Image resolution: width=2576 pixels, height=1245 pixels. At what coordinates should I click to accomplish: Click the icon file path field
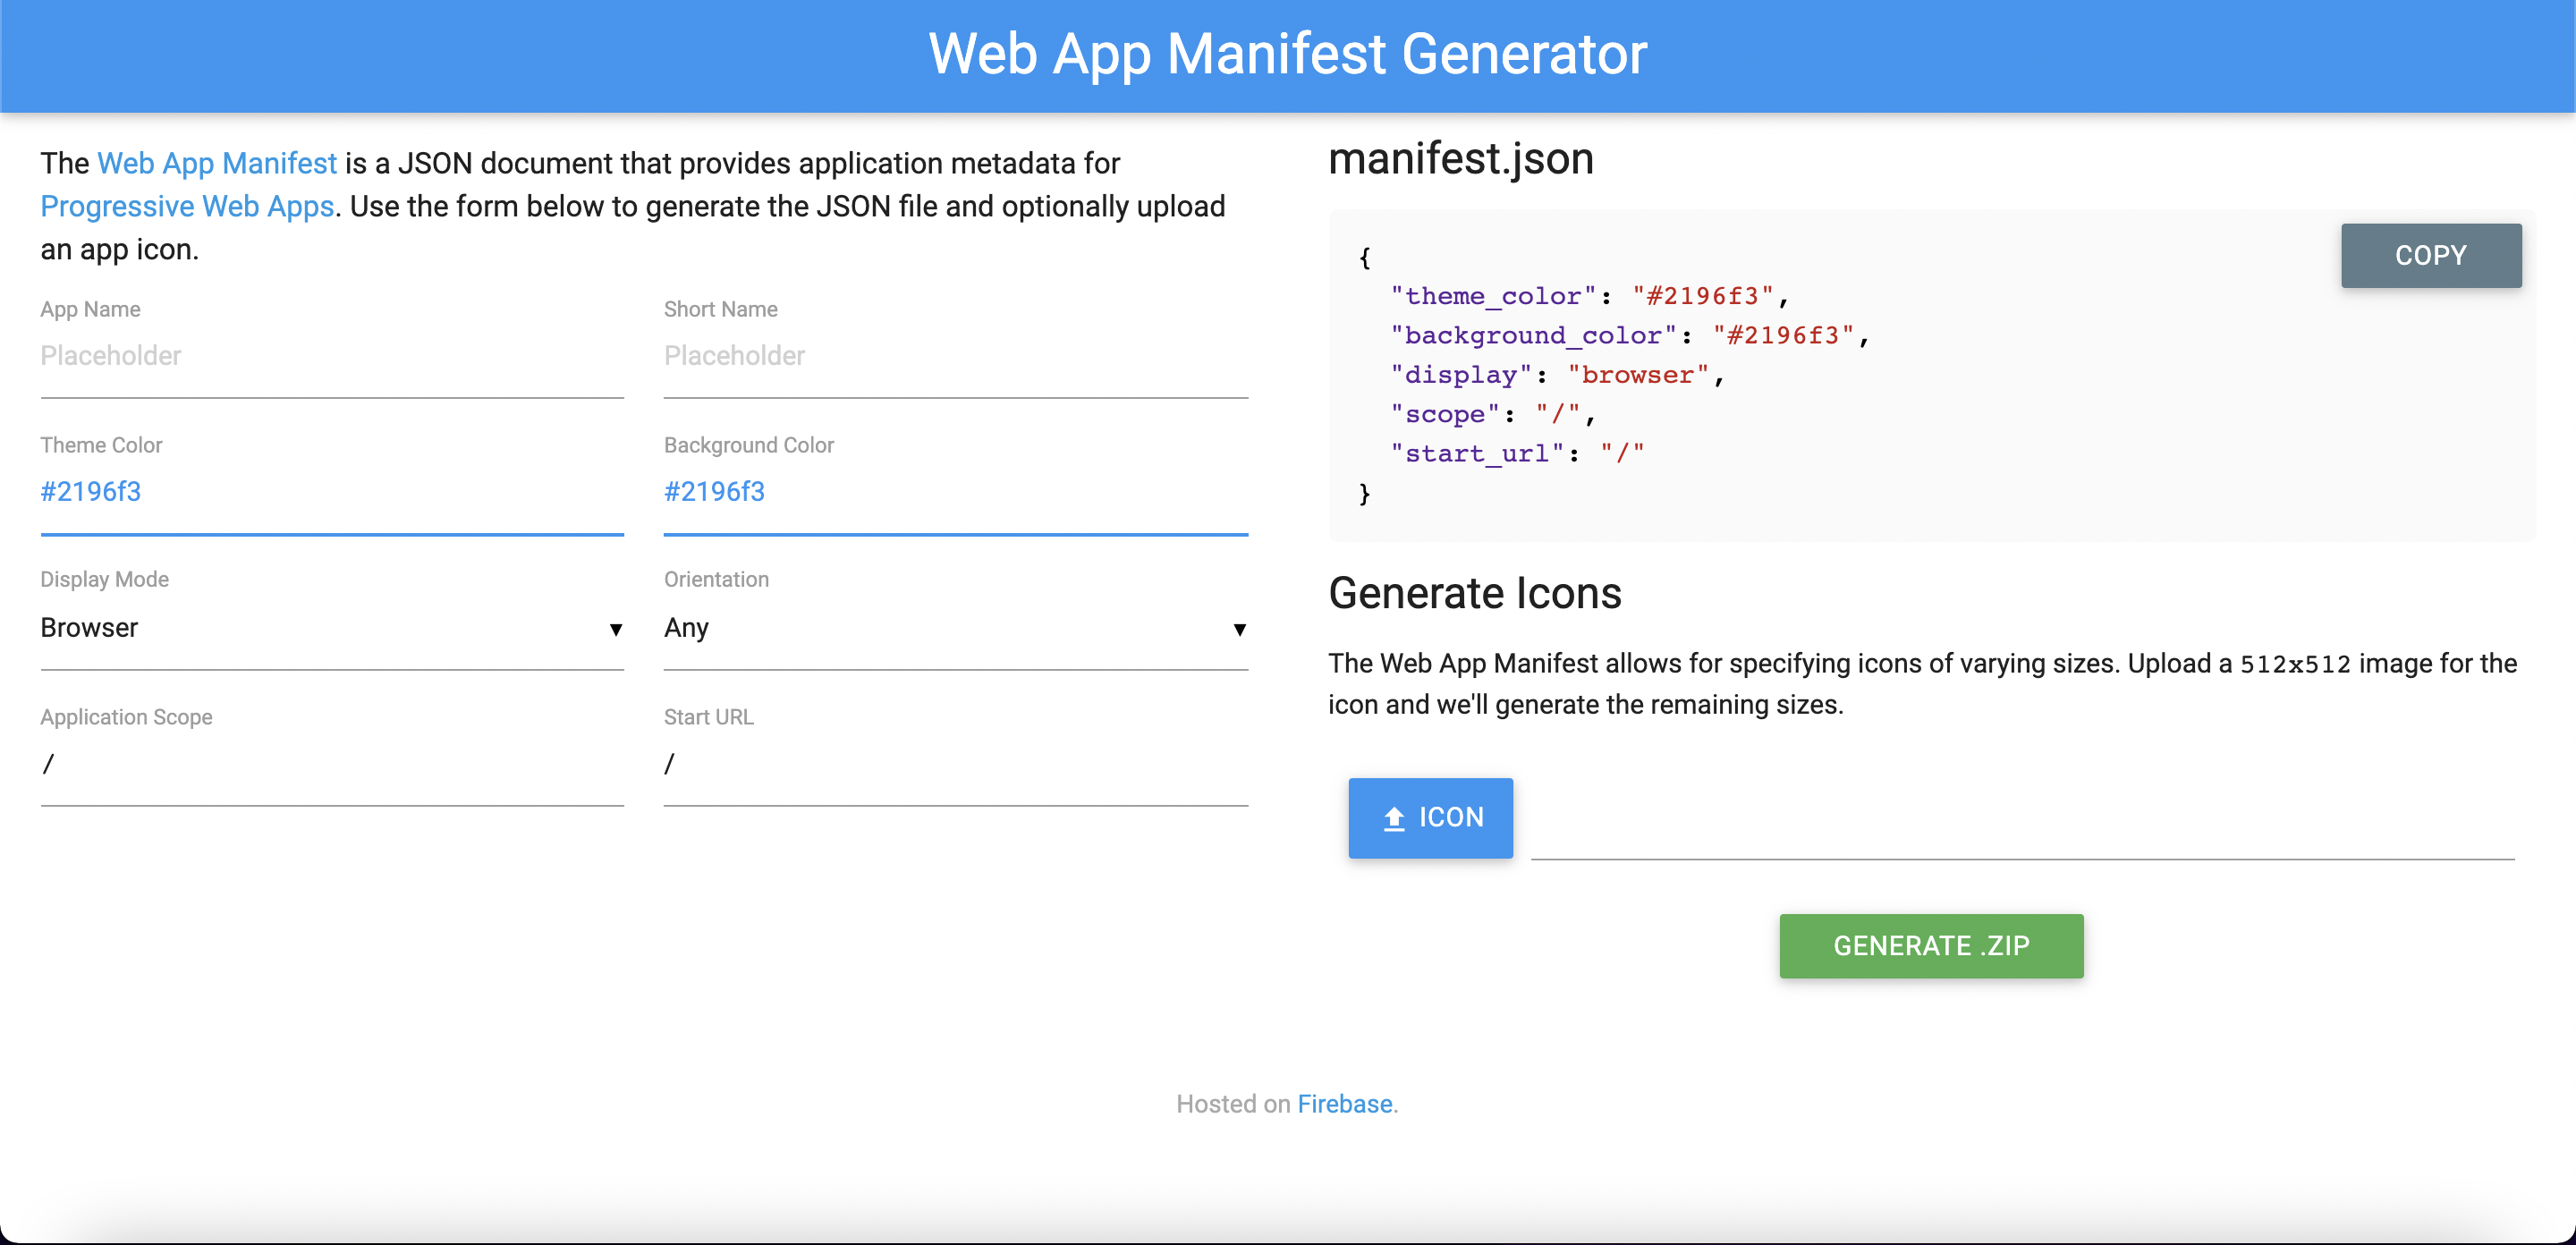click(2022, 832)
